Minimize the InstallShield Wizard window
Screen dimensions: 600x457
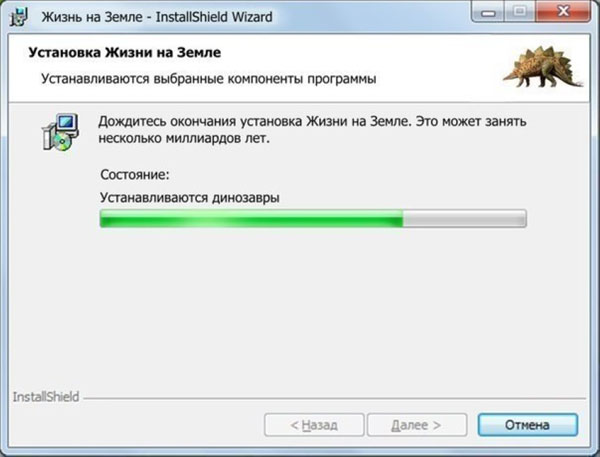pos(488,12)
